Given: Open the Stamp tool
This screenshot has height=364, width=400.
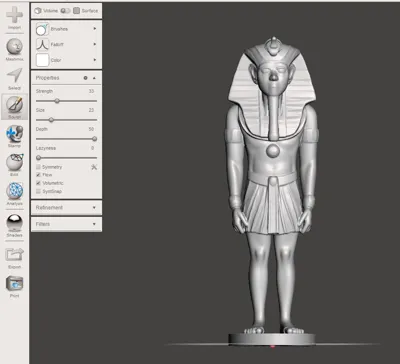Looking at the screenshot, I should click(14, 136).
